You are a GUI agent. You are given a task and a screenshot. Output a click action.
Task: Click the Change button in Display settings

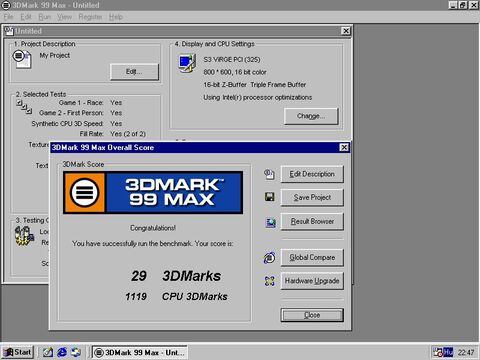point(311,116)
